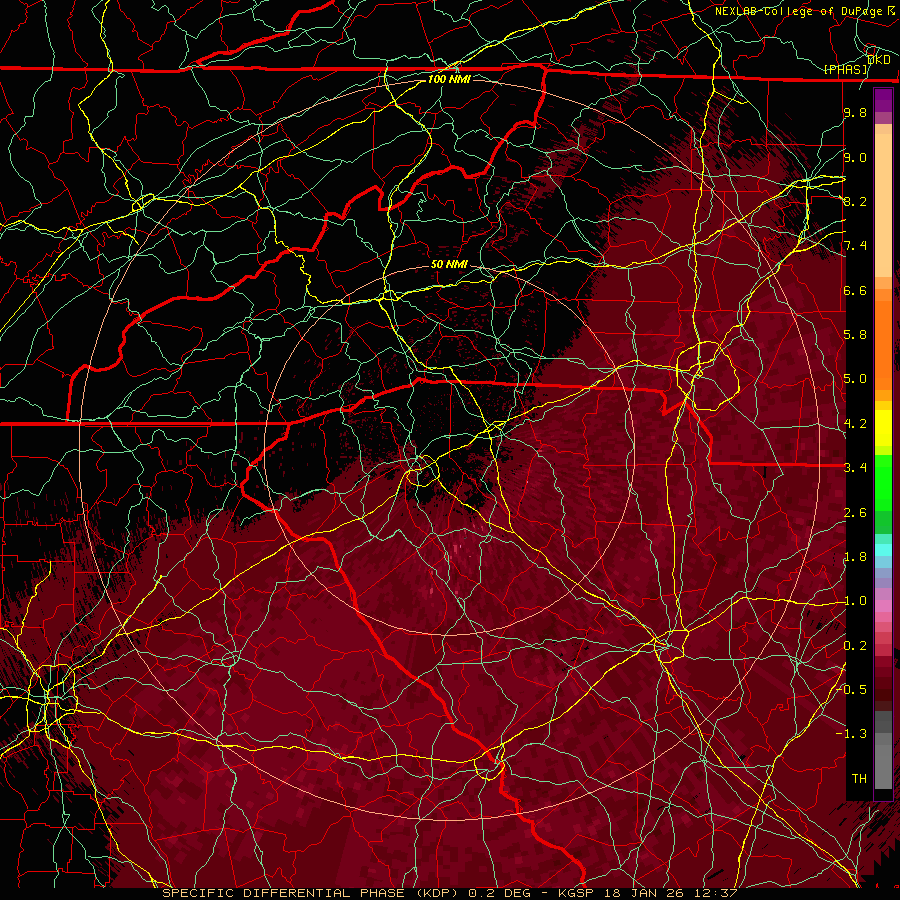Click the 3.4 value on the color scale
The width and height of the screenshot is (900, 900).
[855, 468]
